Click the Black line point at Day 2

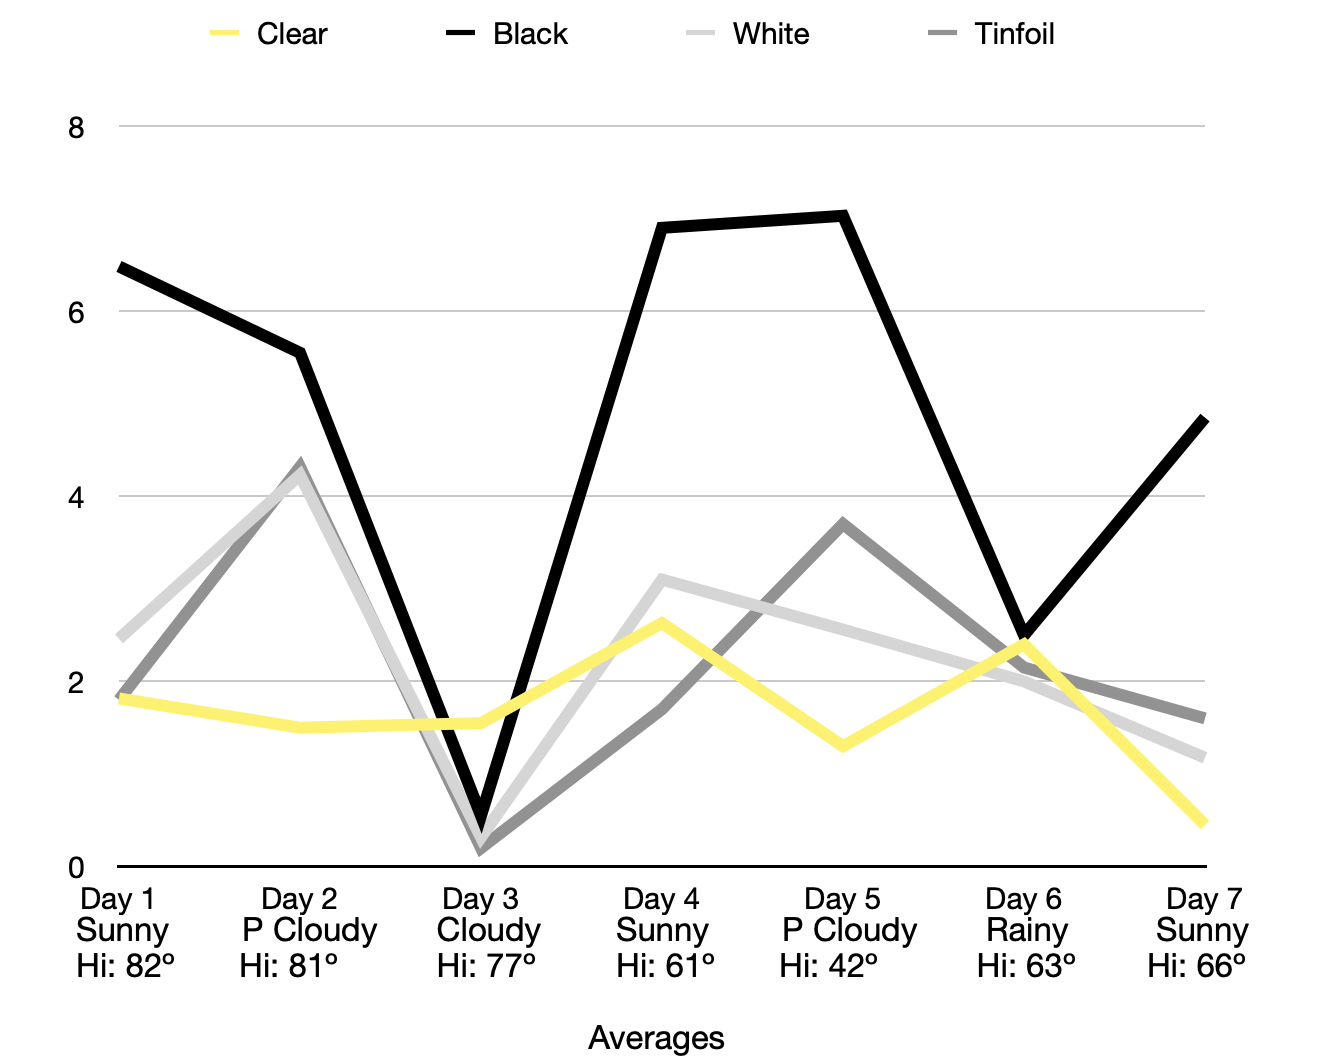(x=300, y=353)
